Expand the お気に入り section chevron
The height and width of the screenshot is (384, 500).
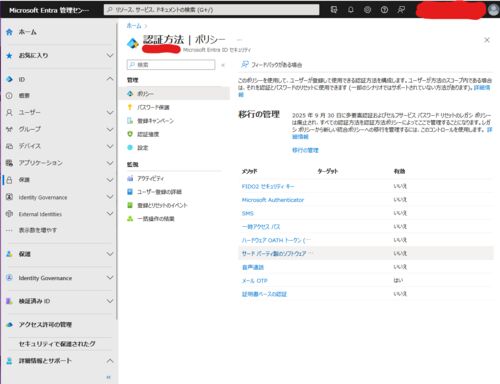[110, 55]
